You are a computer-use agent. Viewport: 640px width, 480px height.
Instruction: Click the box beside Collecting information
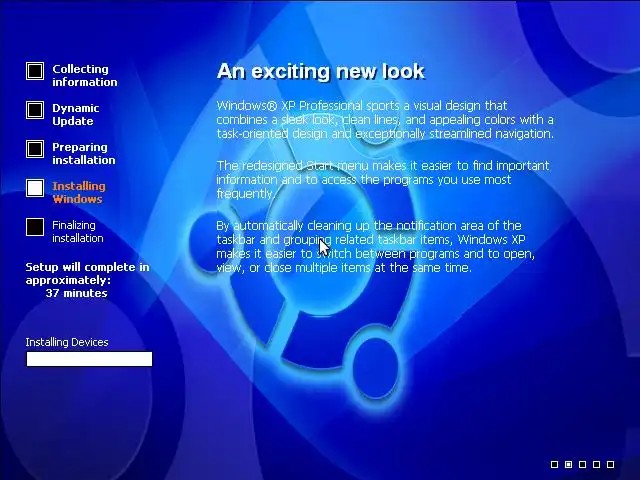[x=35, y=71]
